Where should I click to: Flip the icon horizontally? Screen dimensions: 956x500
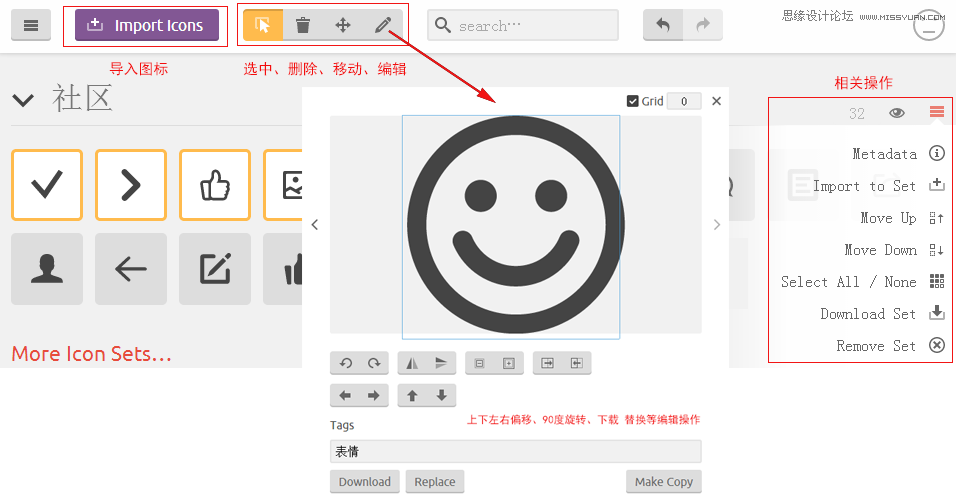point(412,364)
